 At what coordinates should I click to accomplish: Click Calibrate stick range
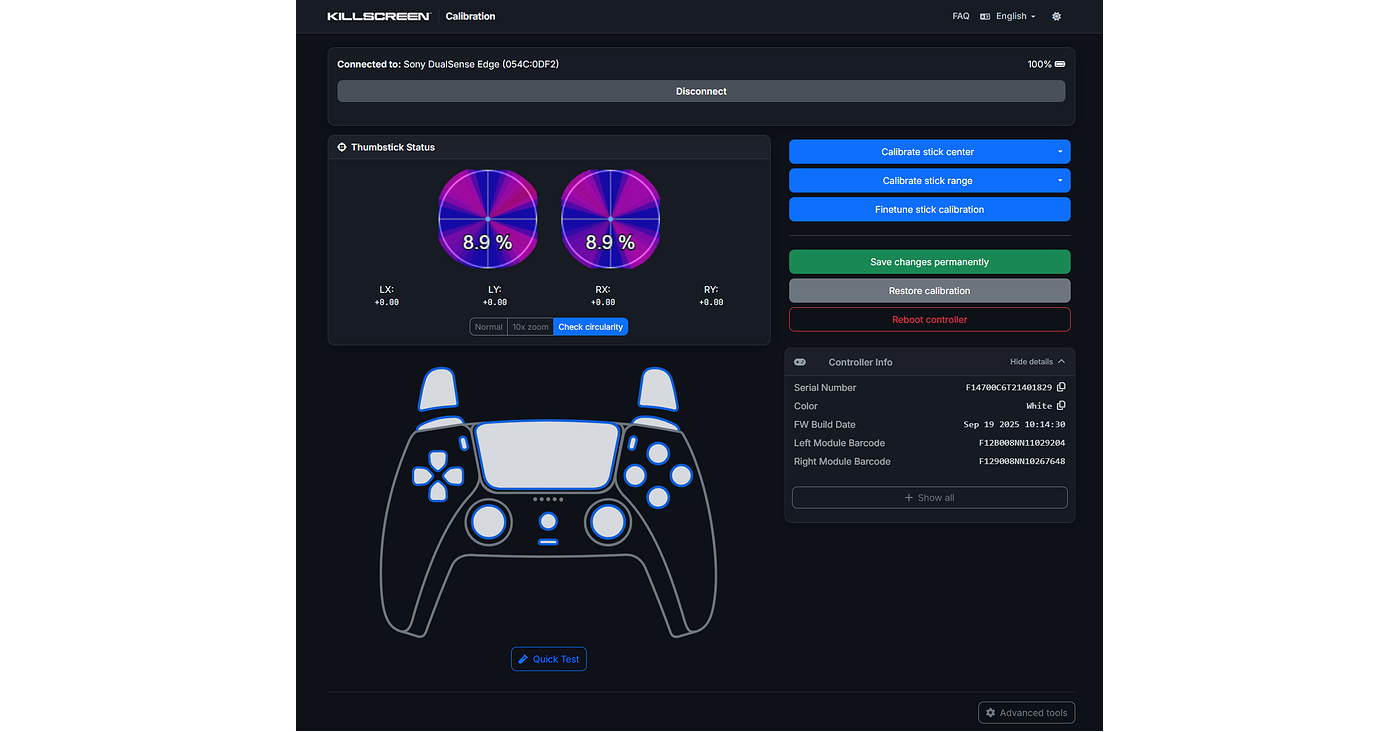coord(919,181)
